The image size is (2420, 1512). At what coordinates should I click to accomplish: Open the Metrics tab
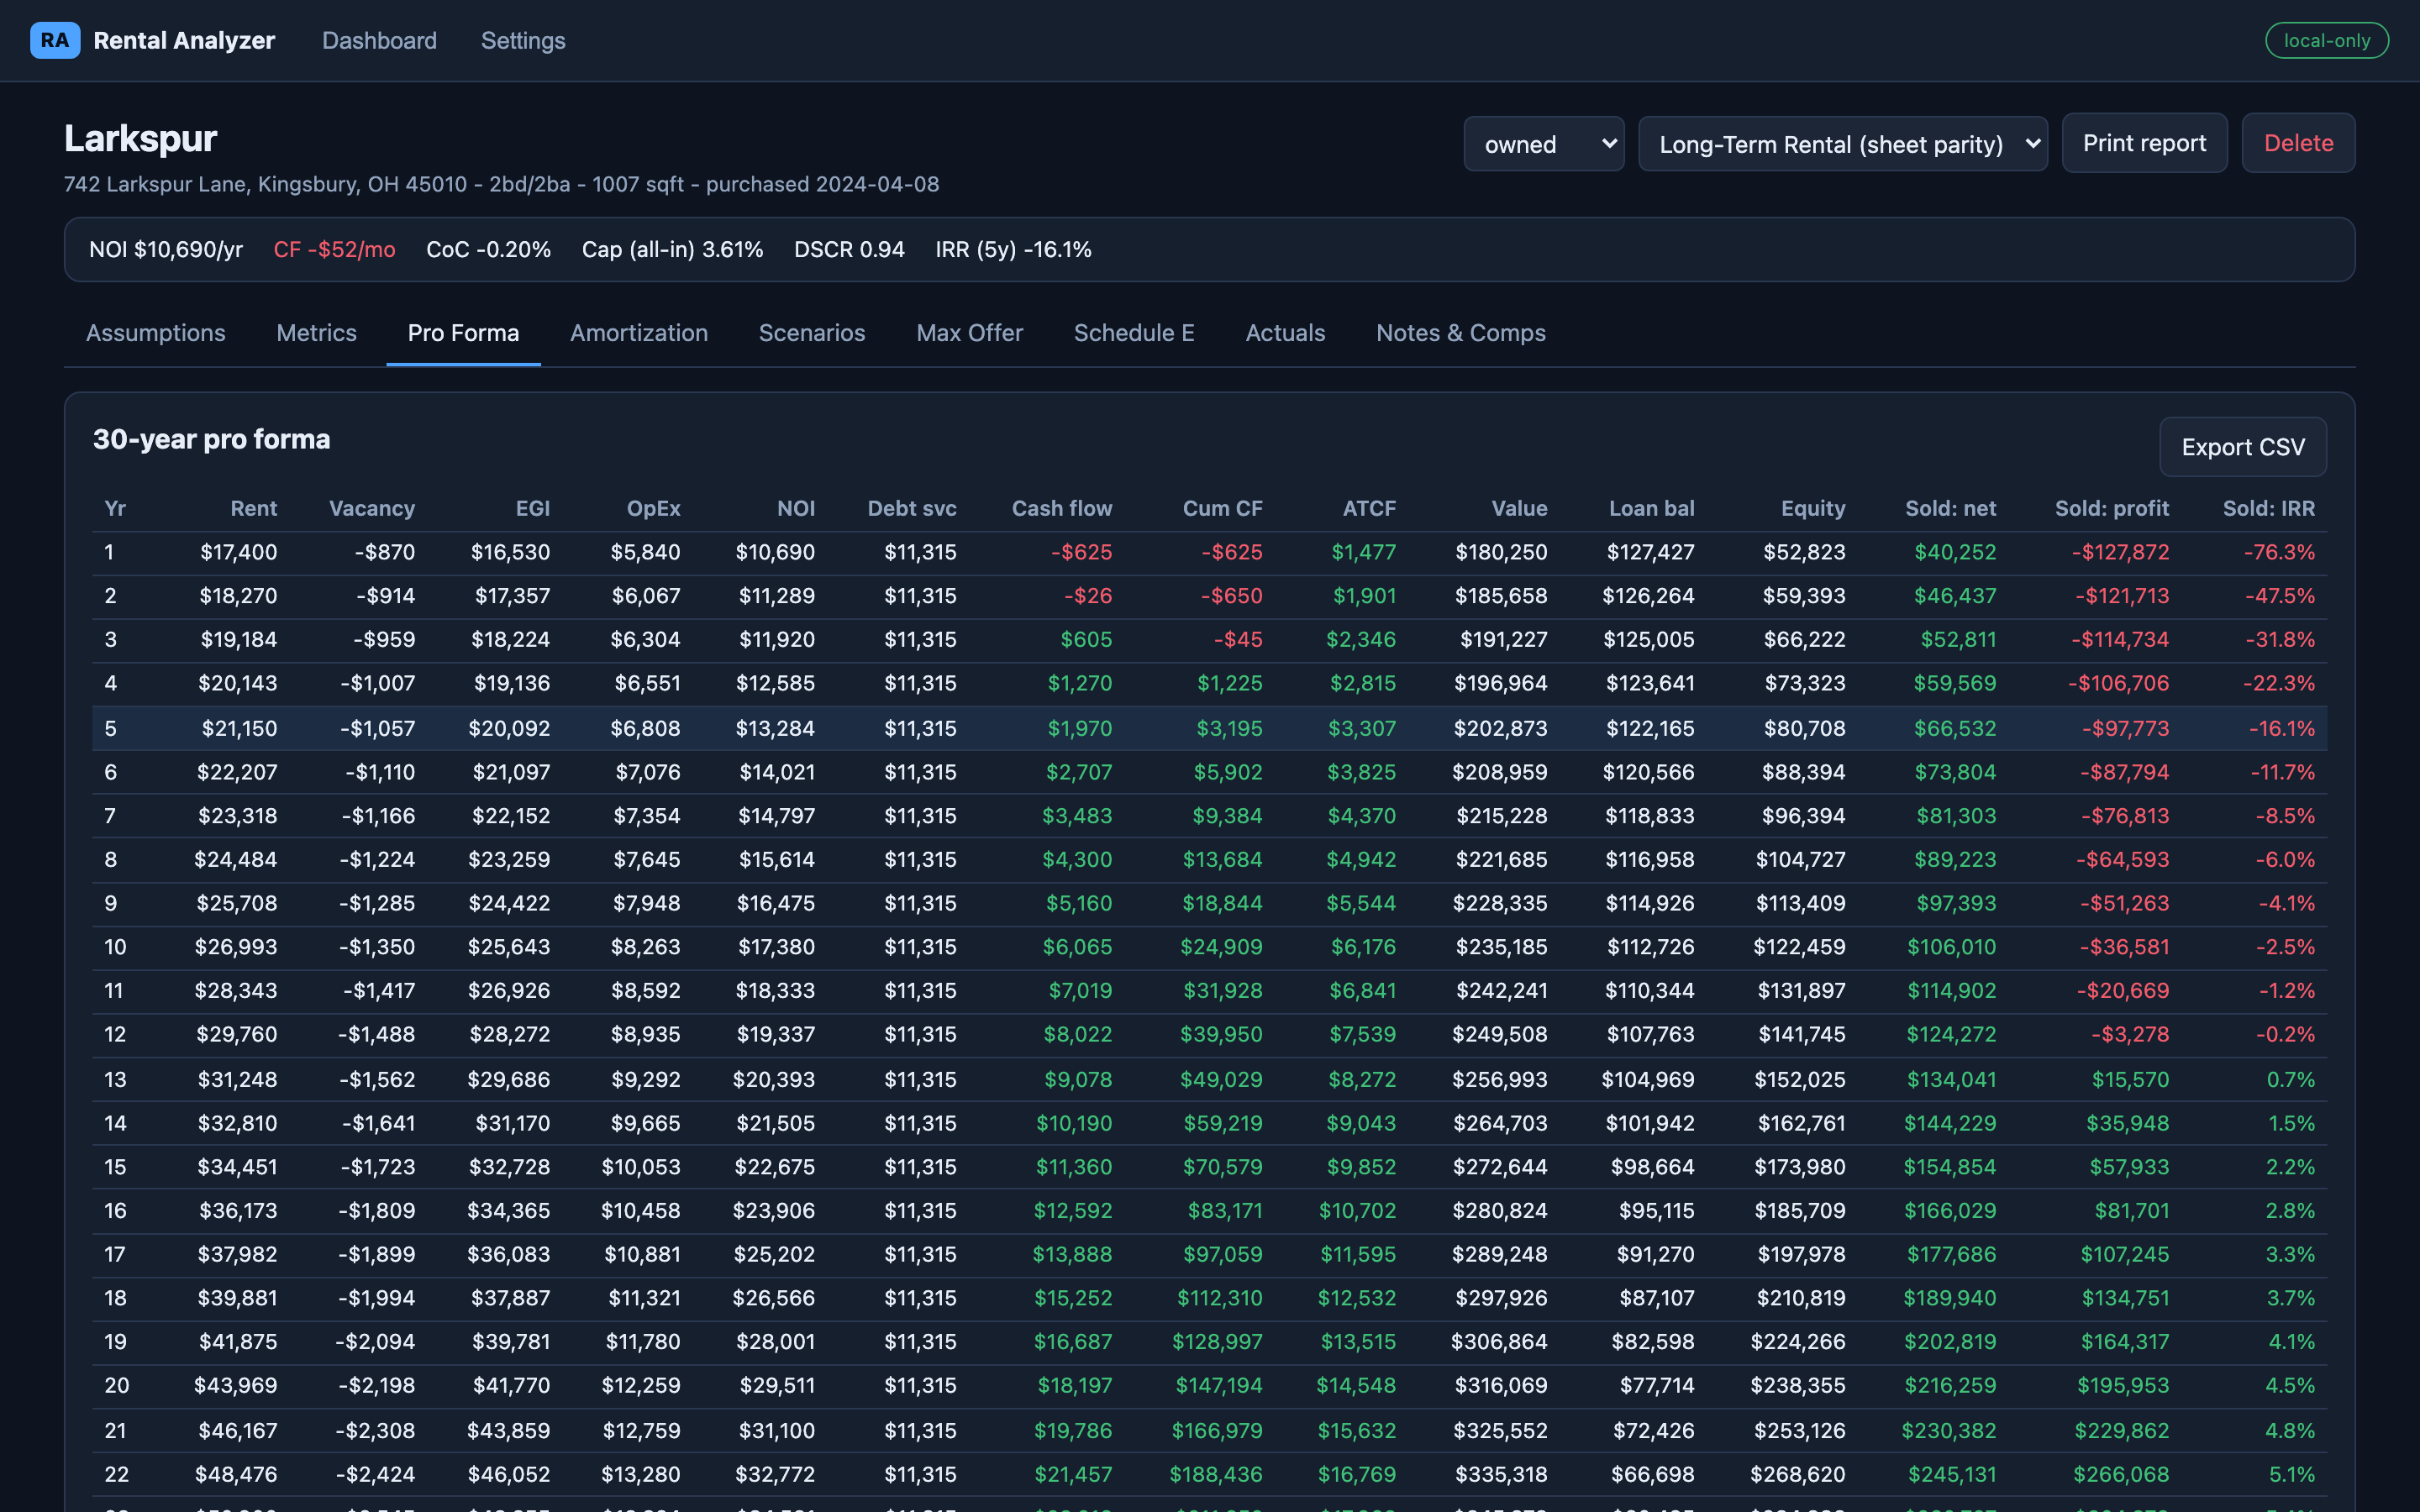coord(316,333)
